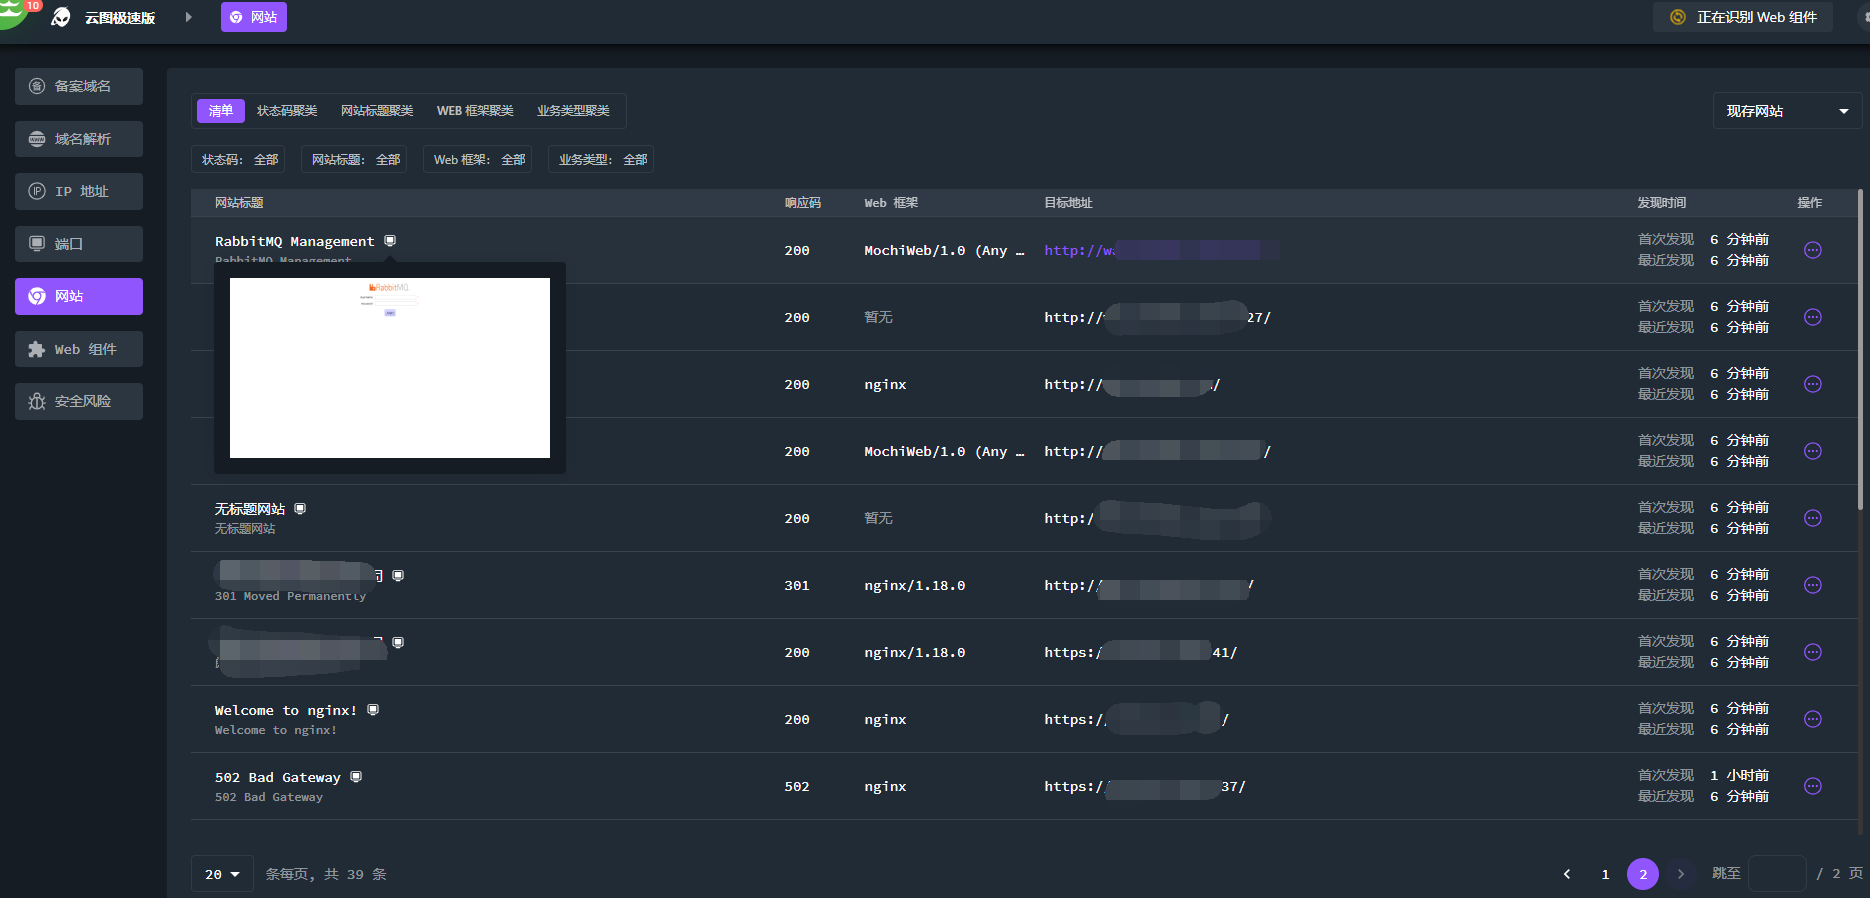The height and width of the screenshot is (898, 1870).
Task: Expand the 现存网站 dropdown
Action: click(1786, 111)
